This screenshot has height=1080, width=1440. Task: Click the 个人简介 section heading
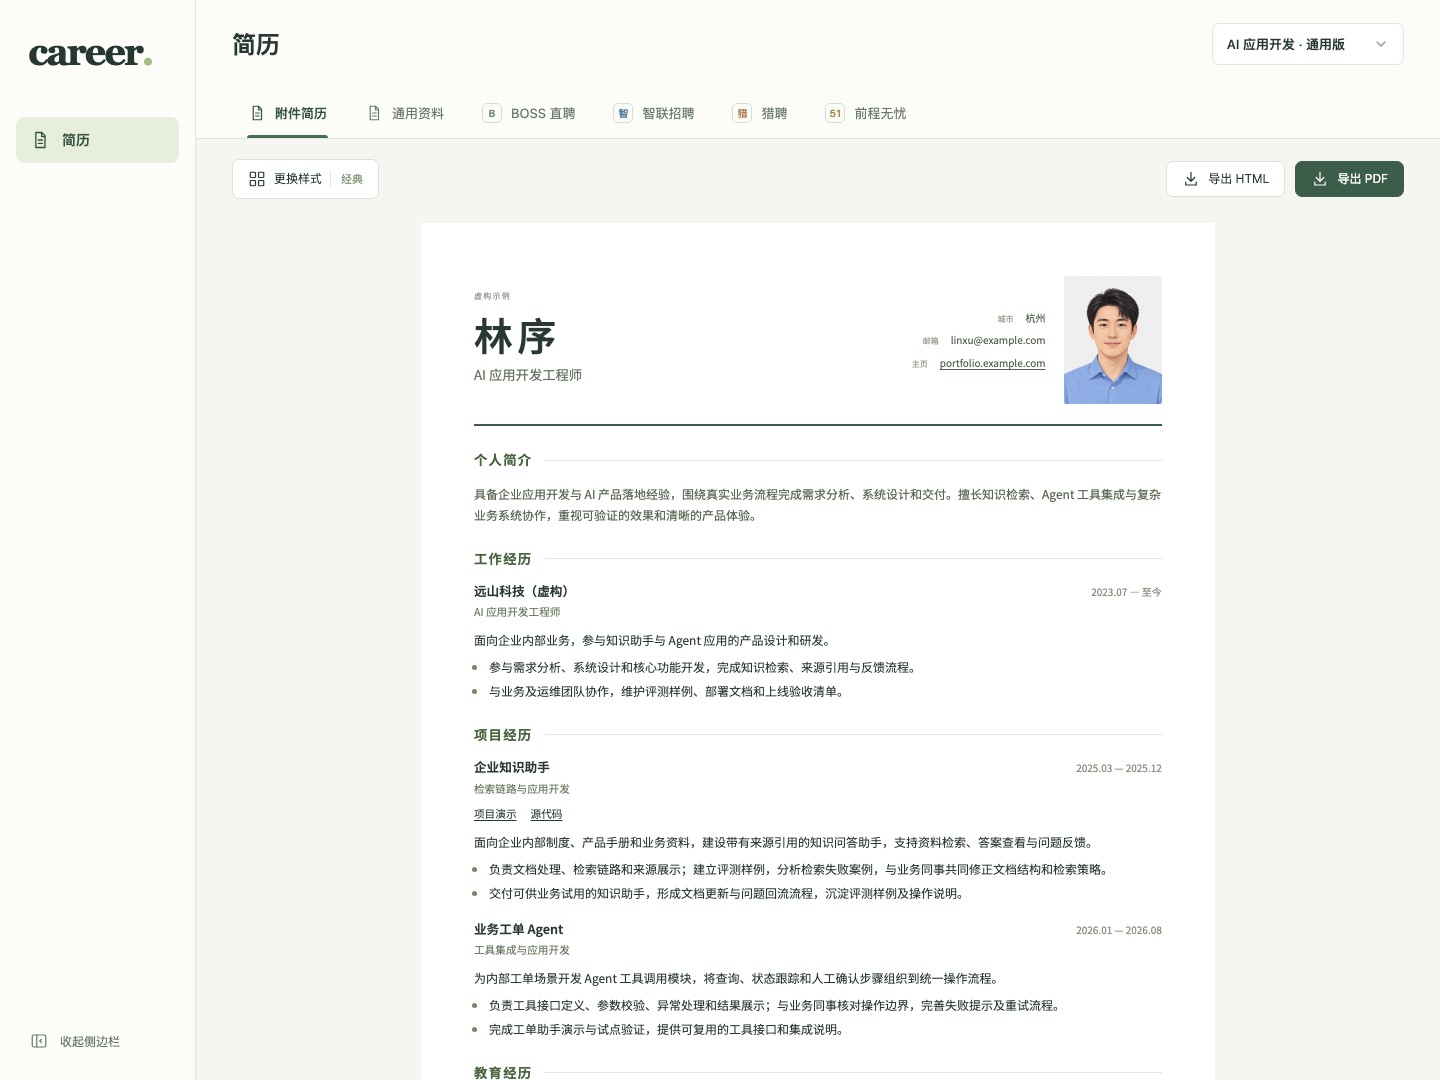503,460
